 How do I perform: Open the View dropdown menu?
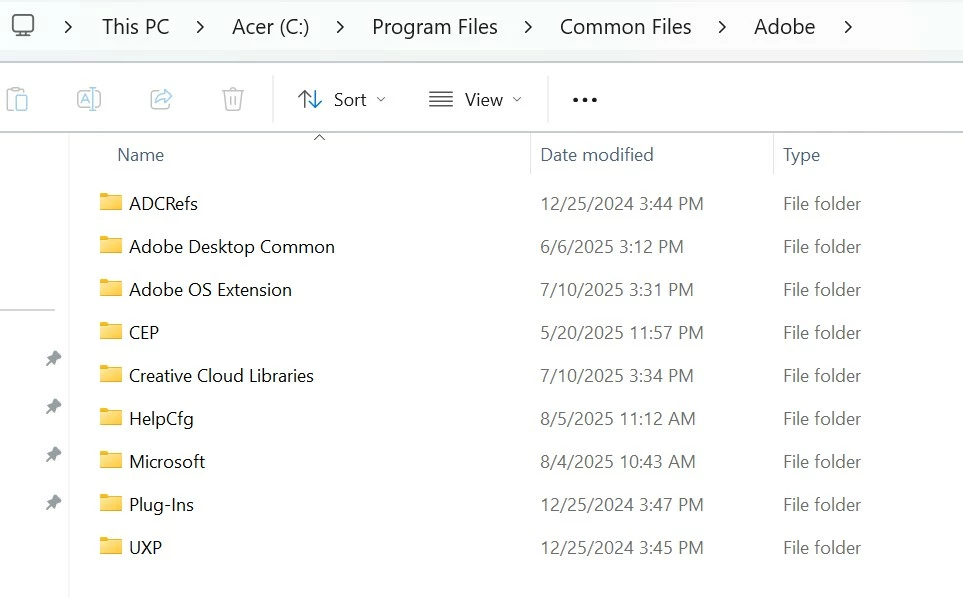click(475, 99)
